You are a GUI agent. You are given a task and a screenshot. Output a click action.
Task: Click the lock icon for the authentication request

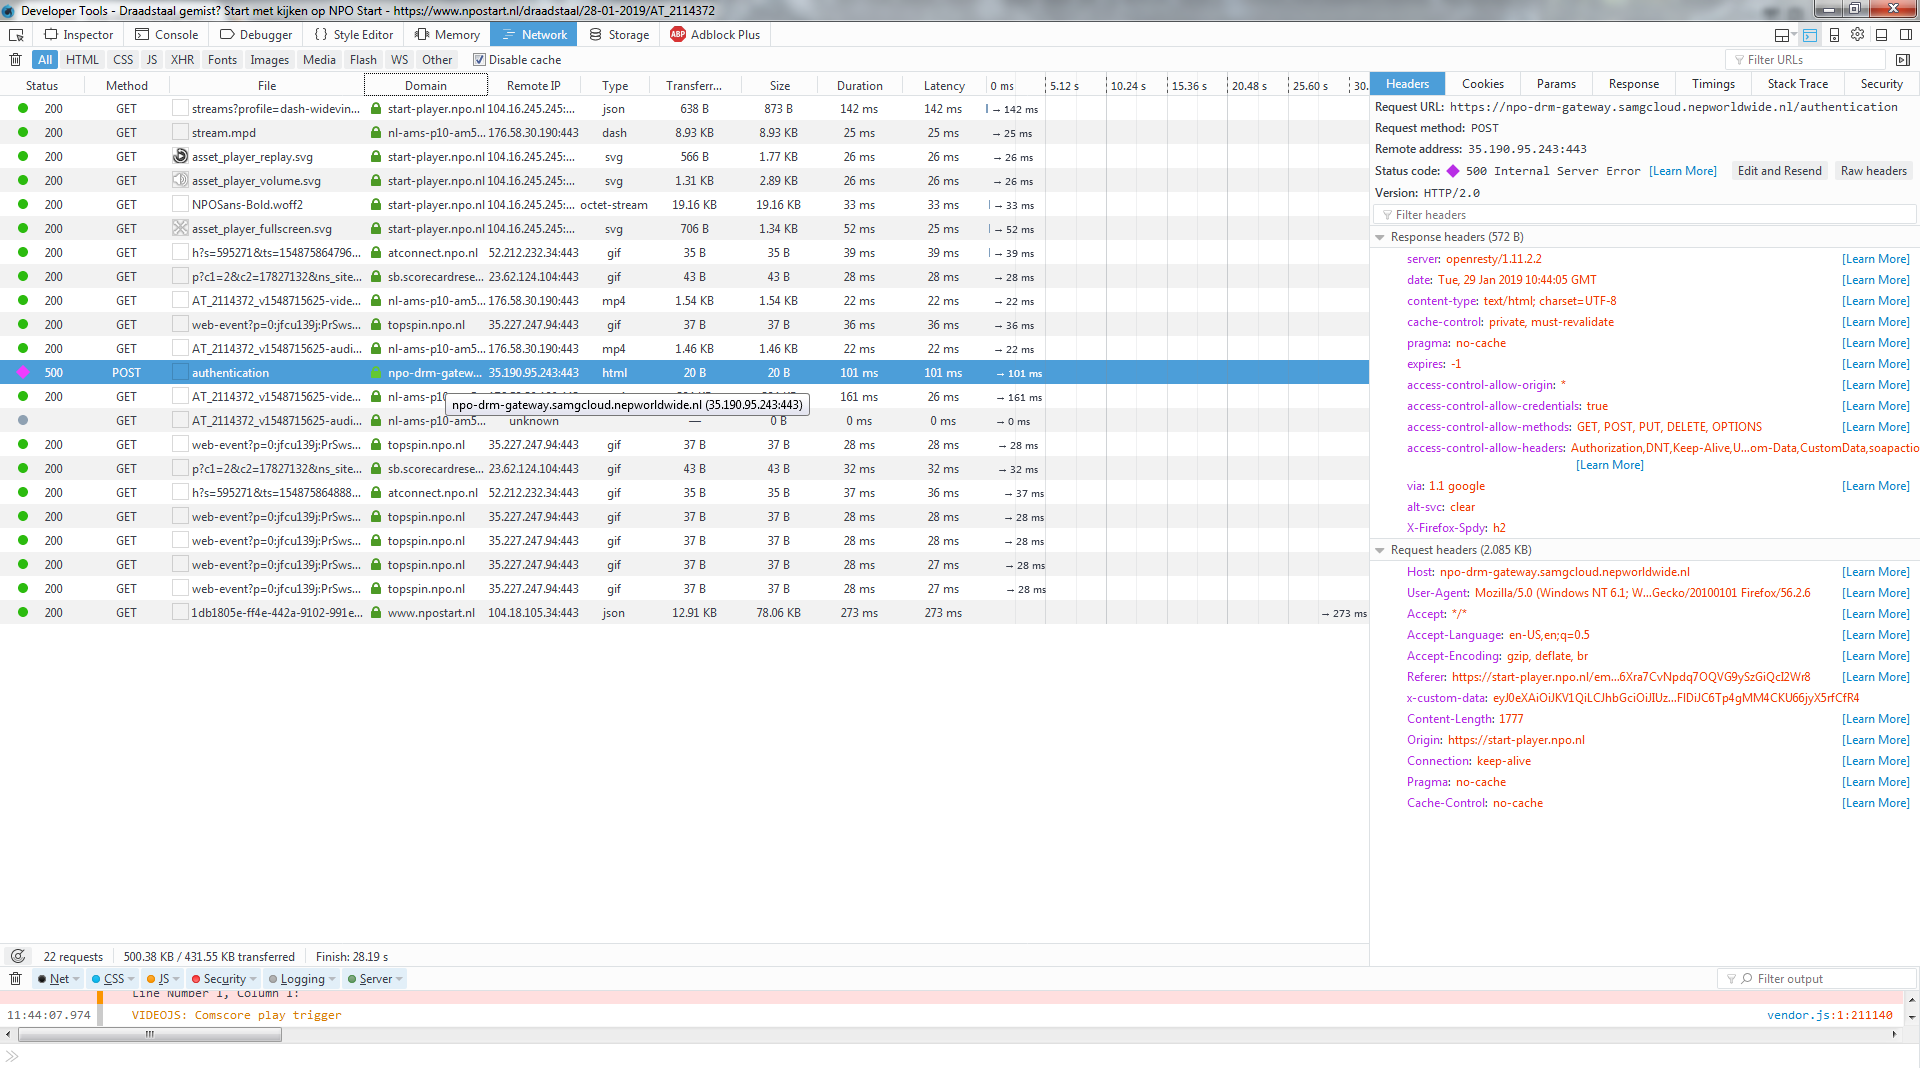(x=376, y=373)
